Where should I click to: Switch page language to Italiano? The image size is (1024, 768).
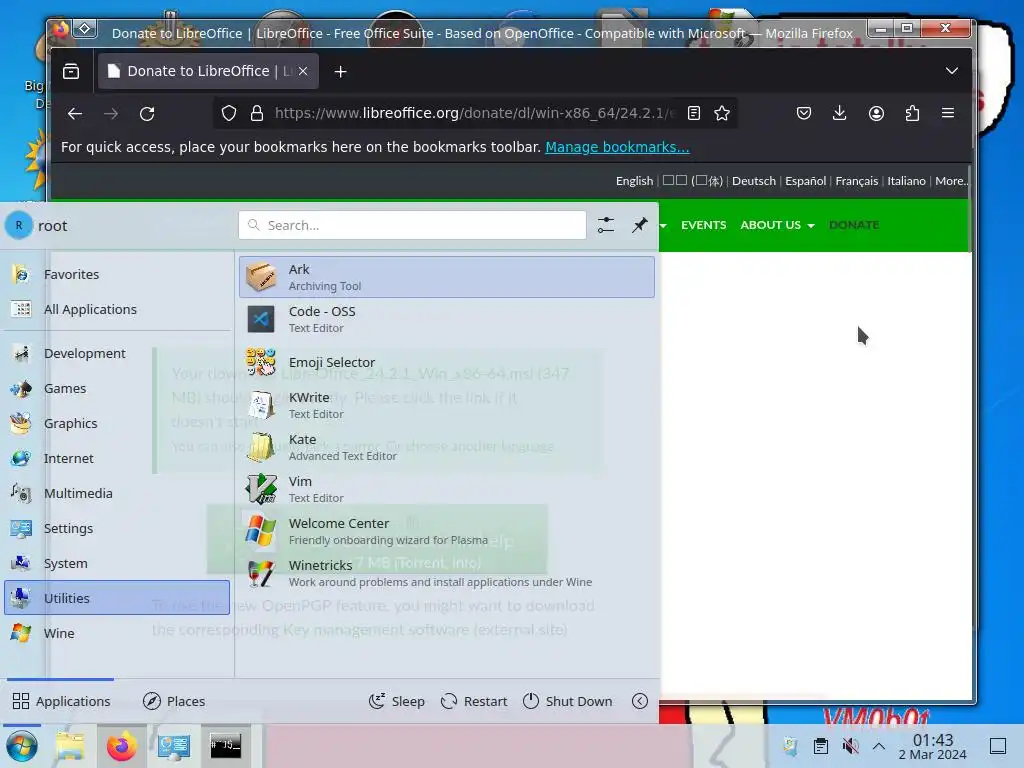[x=906, y=181]
